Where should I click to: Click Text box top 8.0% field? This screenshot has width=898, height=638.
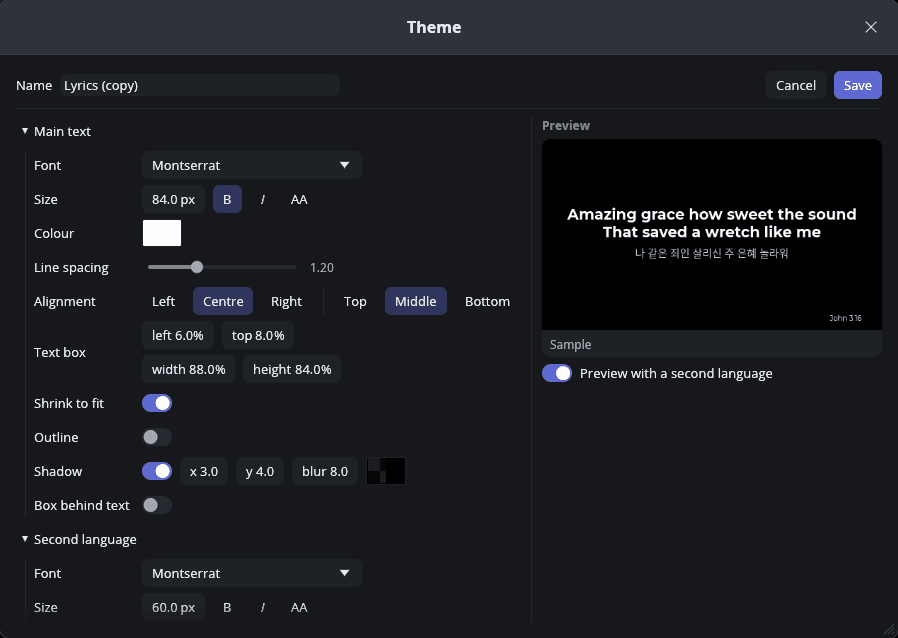258,336
